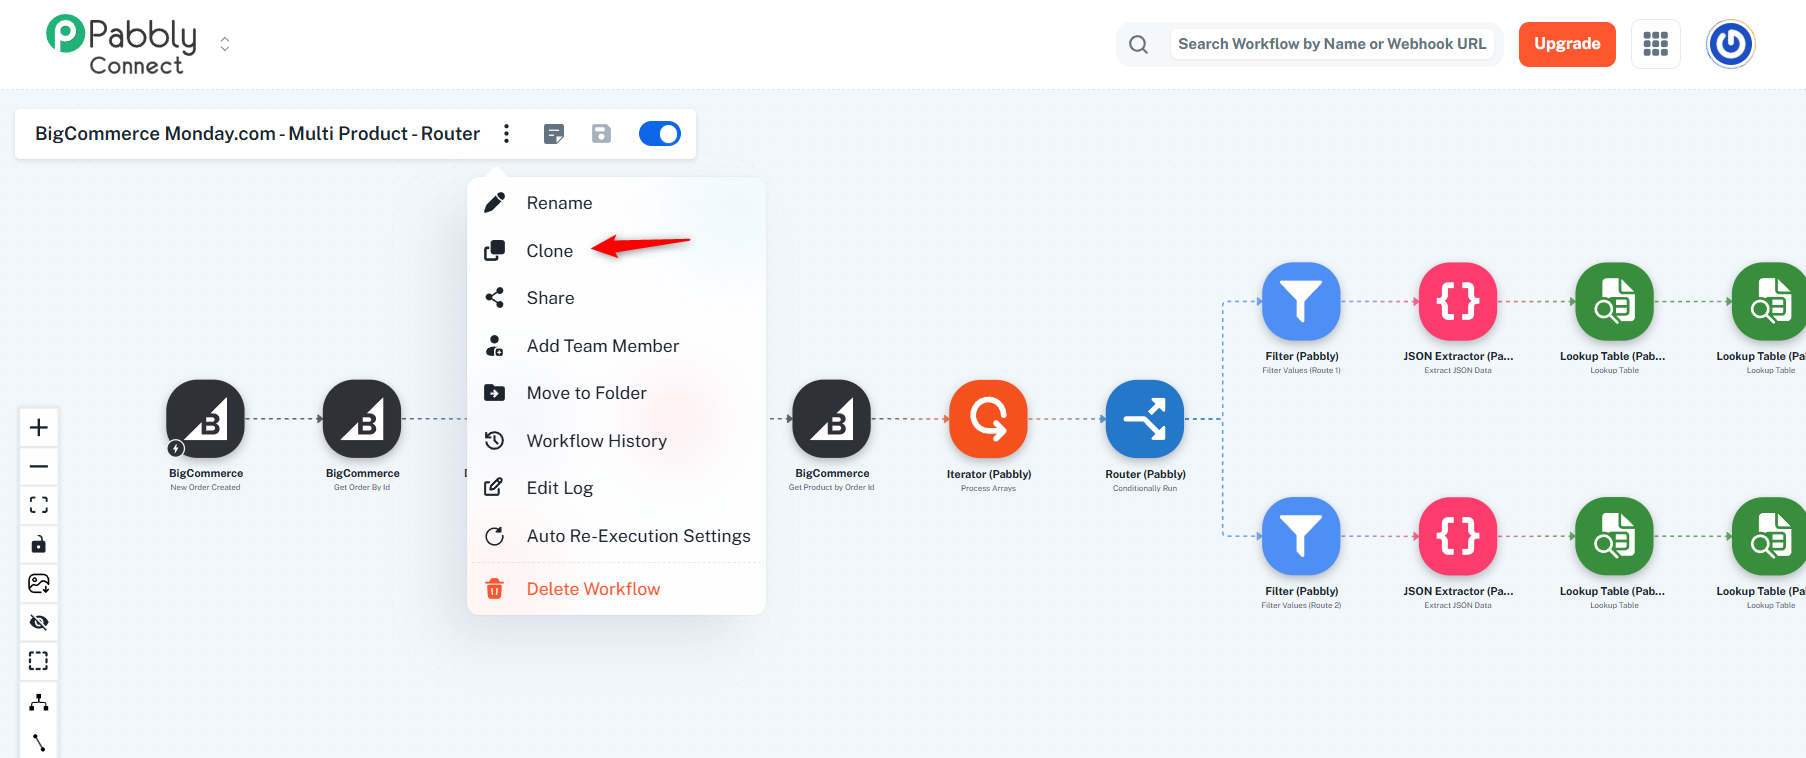The width and height of the screenshot is (1806, 758).
Task: Click the three-dot workflow options menu
Action: [507, 134]
